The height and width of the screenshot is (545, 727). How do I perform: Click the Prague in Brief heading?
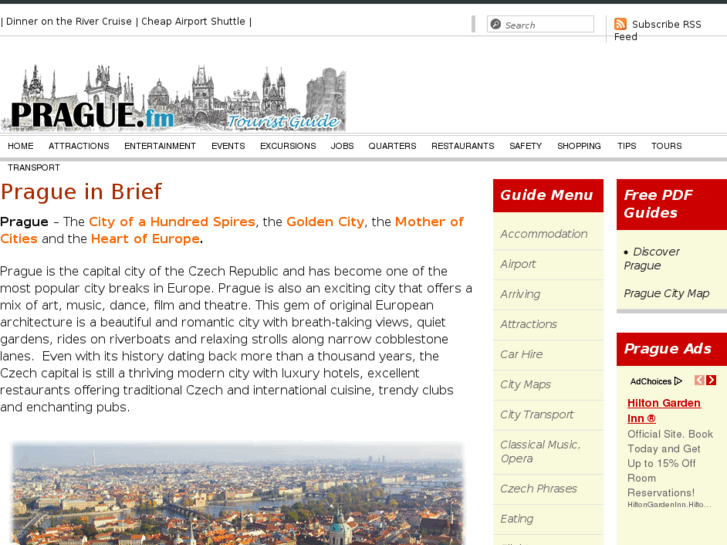pyautogui.click(x=81, y=192)
